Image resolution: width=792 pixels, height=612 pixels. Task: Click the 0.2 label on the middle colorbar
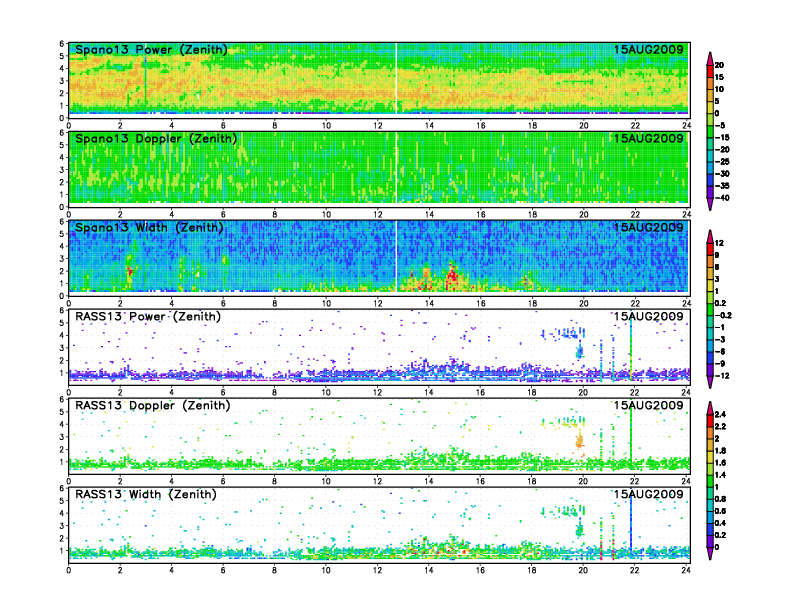(x=721, y=303)
